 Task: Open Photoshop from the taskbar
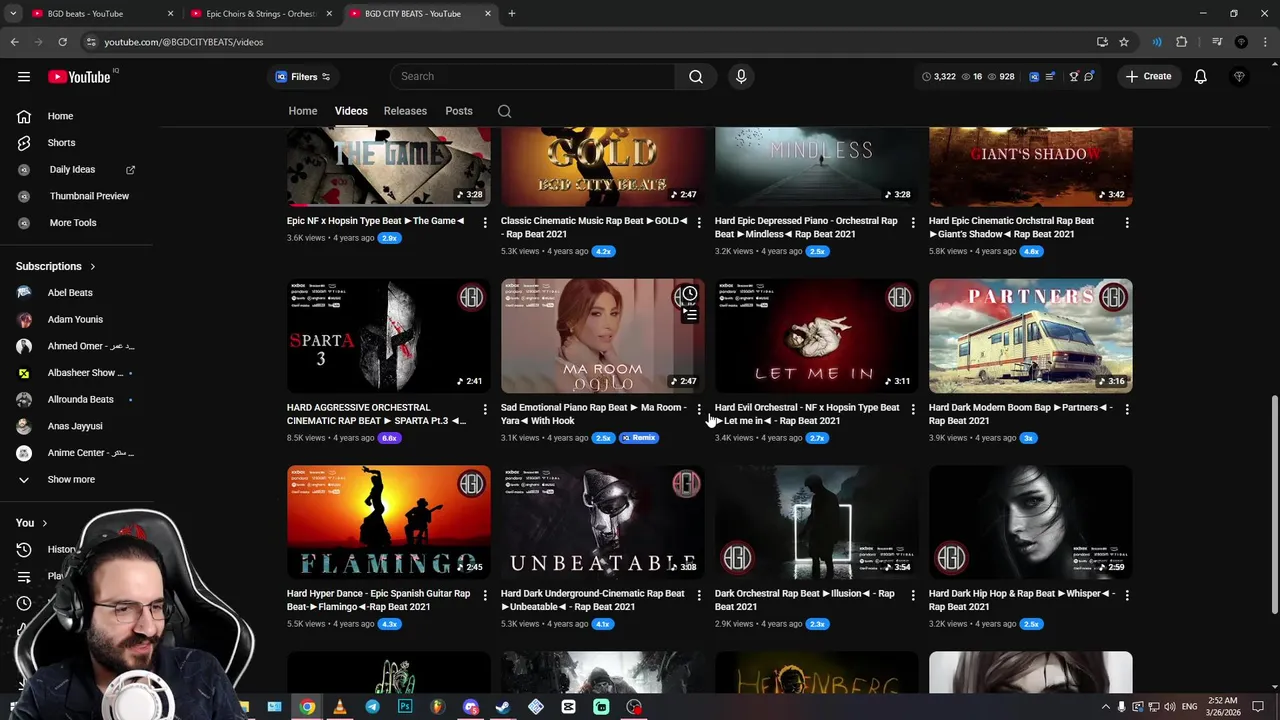[405, 707]
